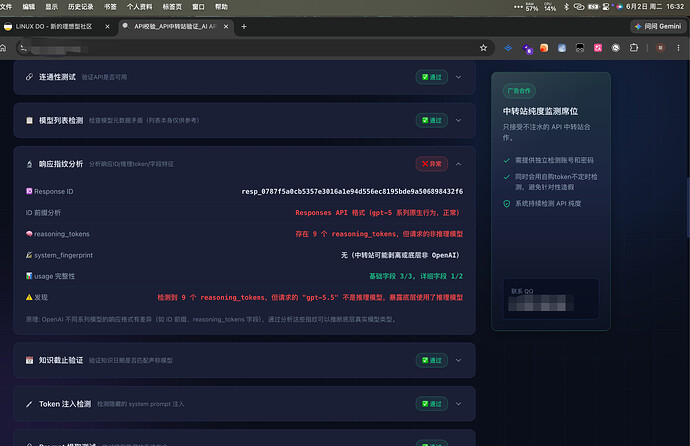Click the chart icon next to usage 完整性
Viewport: 690px width, 446px height.
[29, 276]
